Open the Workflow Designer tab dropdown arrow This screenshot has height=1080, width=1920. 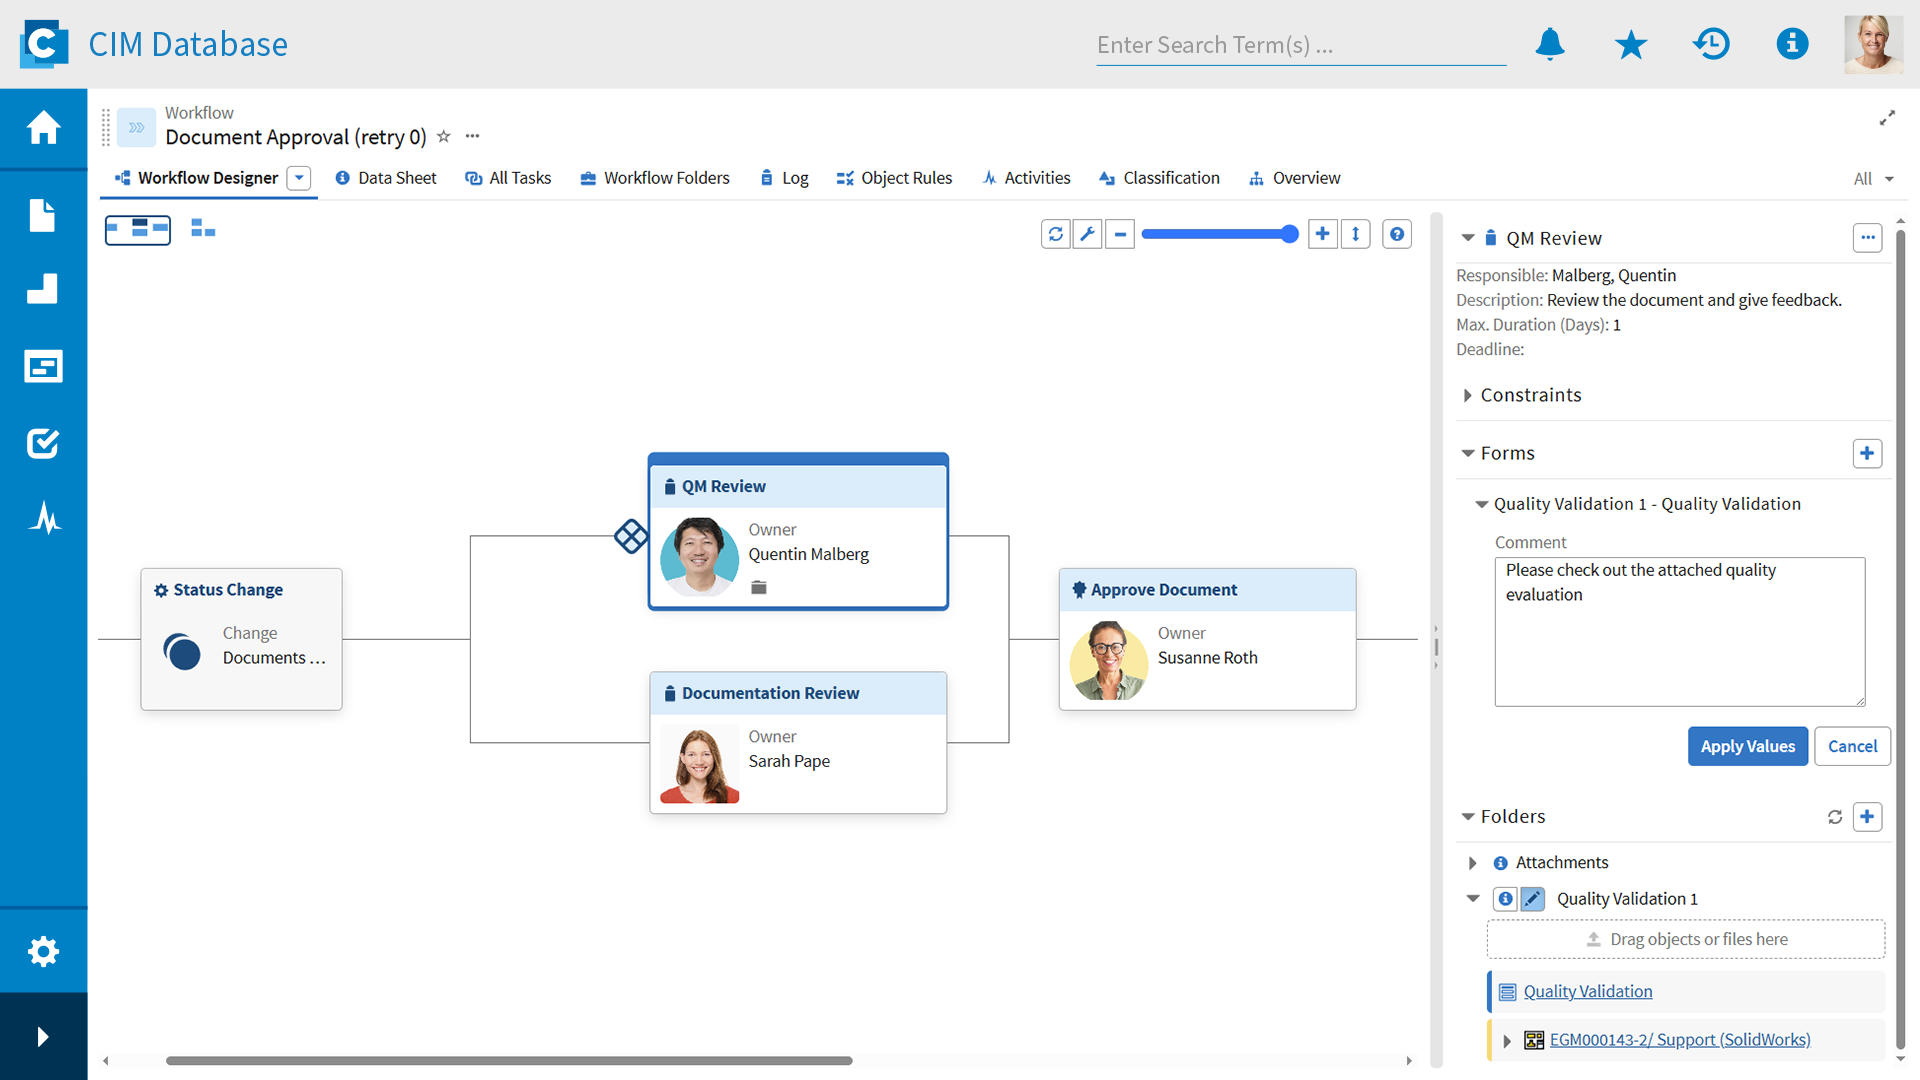point(299,178)
